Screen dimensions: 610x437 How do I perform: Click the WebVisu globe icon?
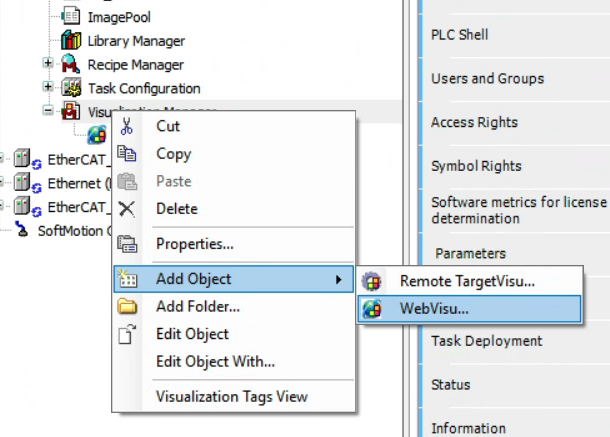click(372, 309)
